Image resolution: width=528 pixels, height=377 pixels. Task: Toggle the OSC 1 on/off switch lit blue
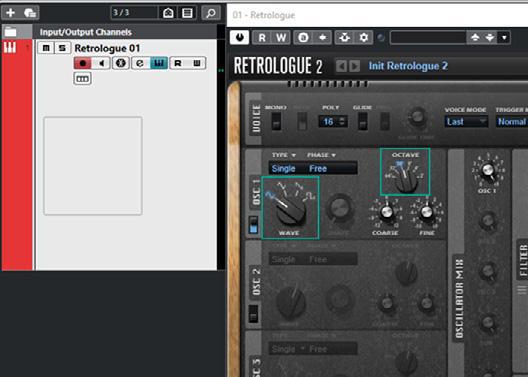pos(253,225)
